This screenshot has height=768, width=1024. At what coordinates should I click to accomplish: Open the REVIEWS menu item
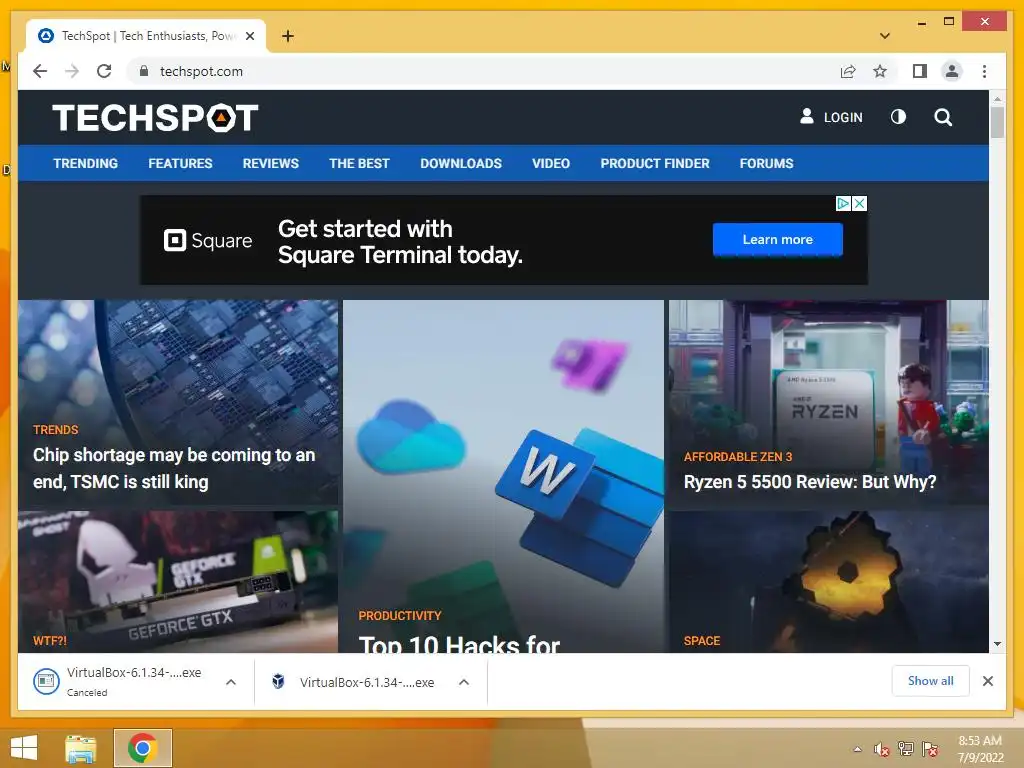pos(270,163)
